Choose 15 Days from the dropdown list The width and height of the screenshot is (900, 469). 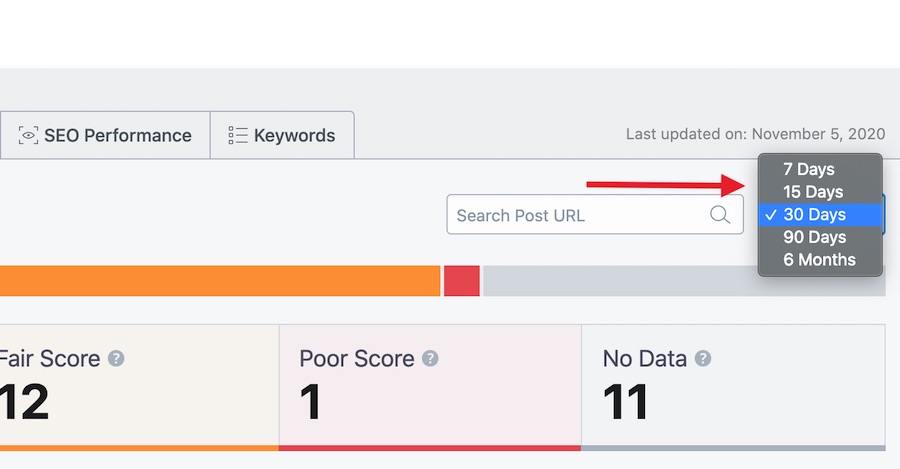(x=820, y=192)
